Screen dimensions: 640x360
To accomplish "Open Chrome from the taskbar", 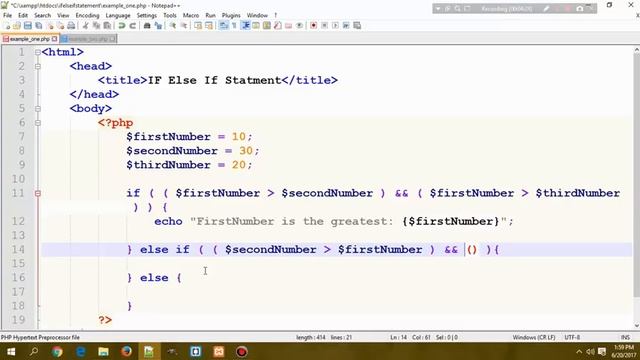I will pos(57,351).
